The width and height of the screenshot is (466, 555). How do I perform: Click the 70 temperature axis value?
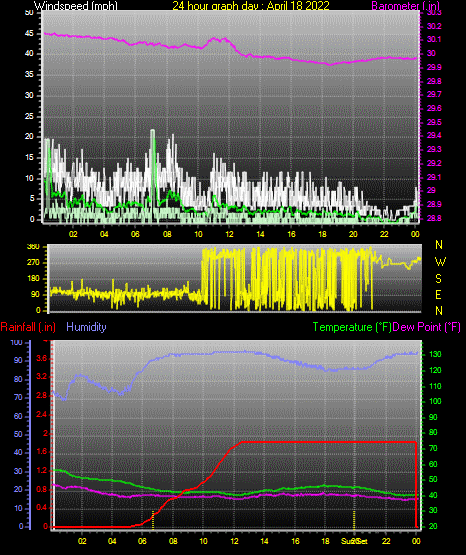click(x=433, y=448)
